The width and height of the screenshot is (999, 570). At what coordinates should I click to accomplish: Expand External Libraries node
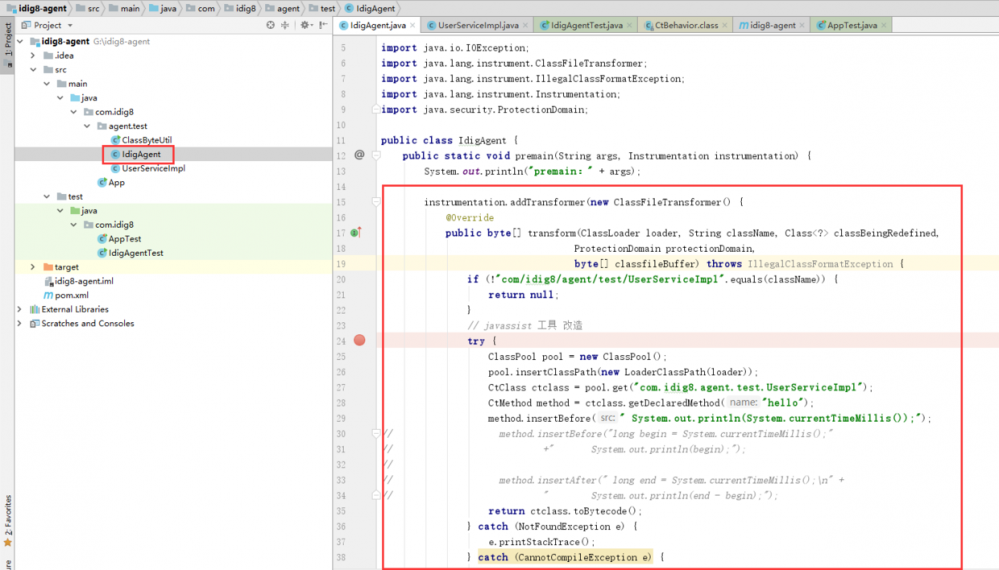(x=20, y=309)
